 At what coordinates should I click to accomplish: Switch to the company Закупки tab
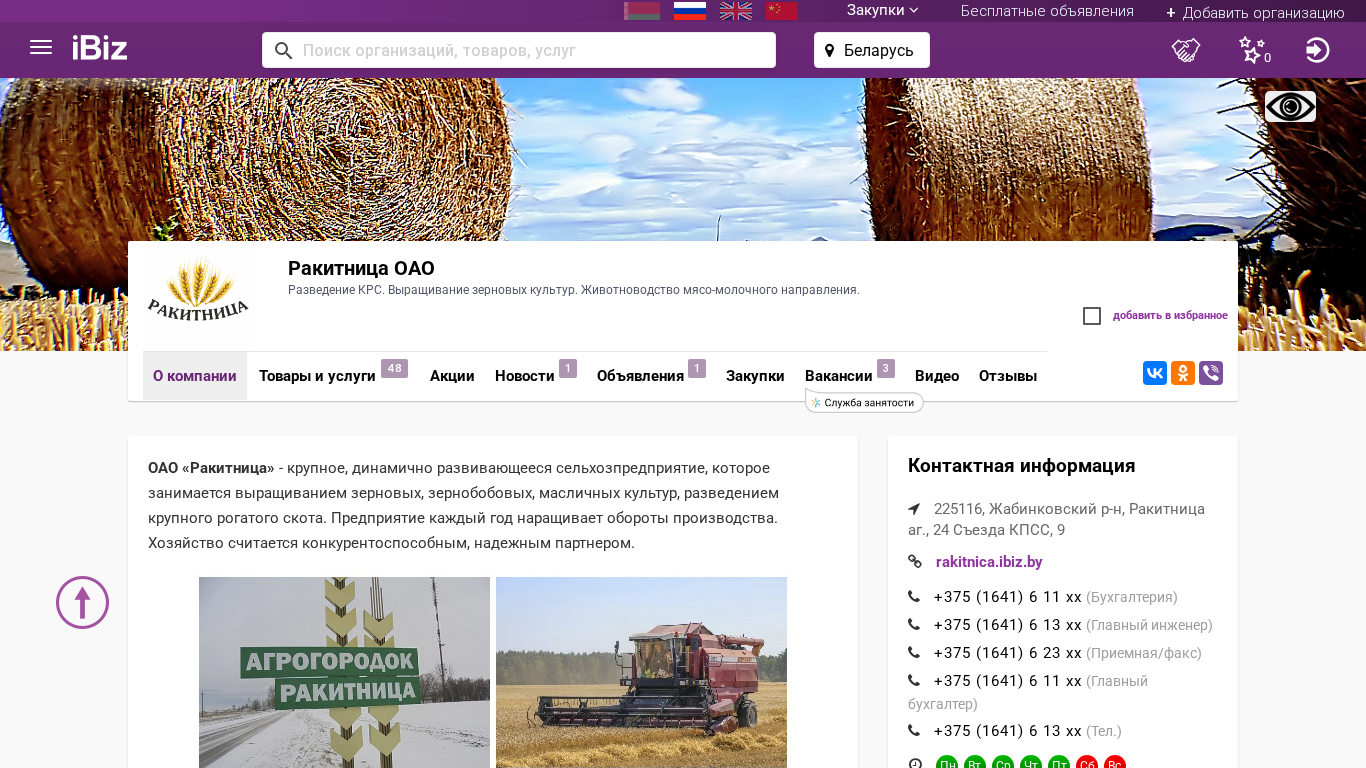[x=755, y=376]
